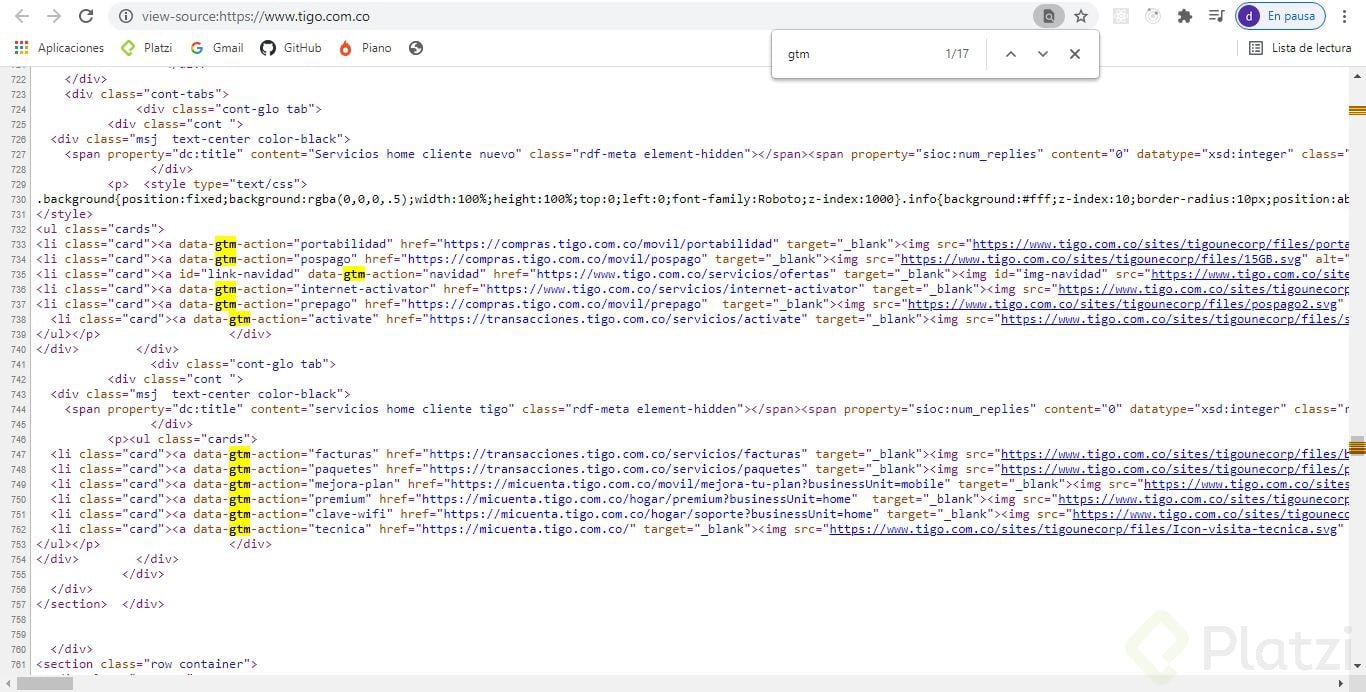
Task: Click the find field containing 'gtm'
Action: [860, 54]
